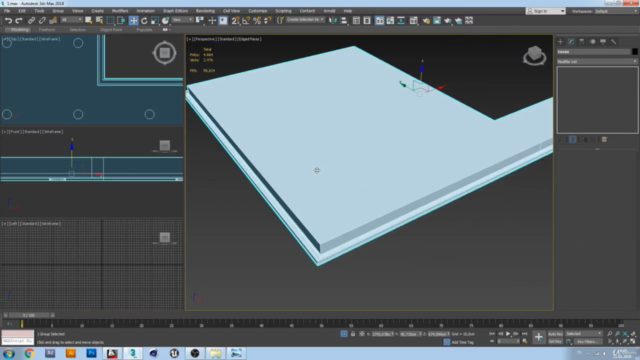The image size is (640, 360).
Task: Open Edit Named Selection Sets
Action: pos(280,20)
